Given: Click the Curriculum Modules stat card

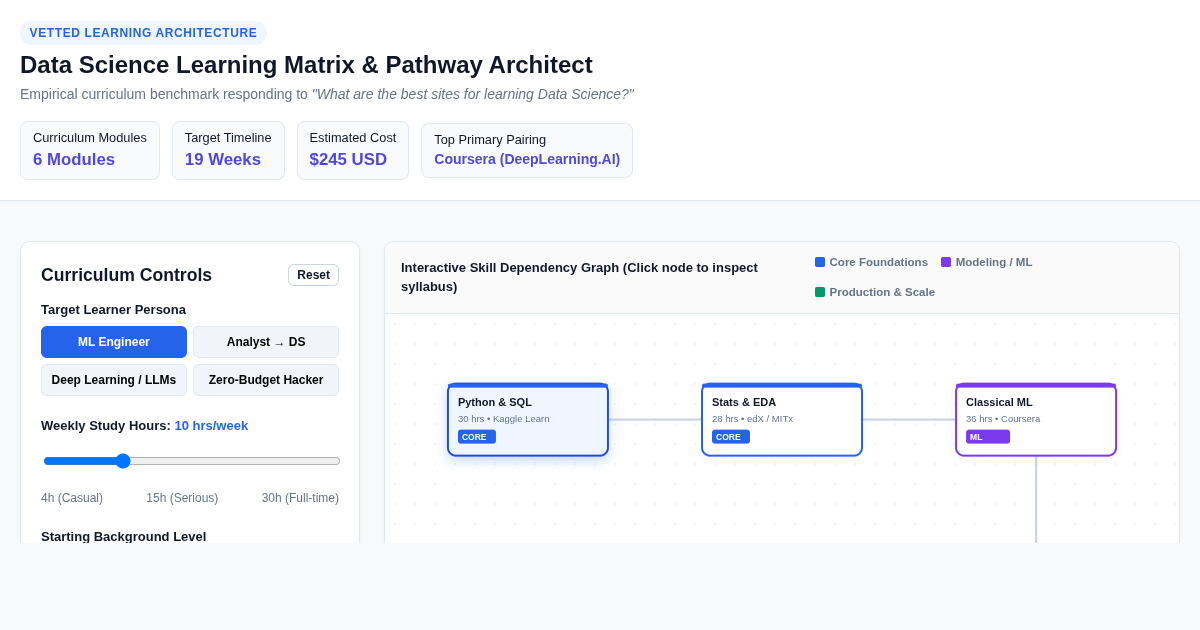Looking at the screenshot, I should click(x=90, y=151).
